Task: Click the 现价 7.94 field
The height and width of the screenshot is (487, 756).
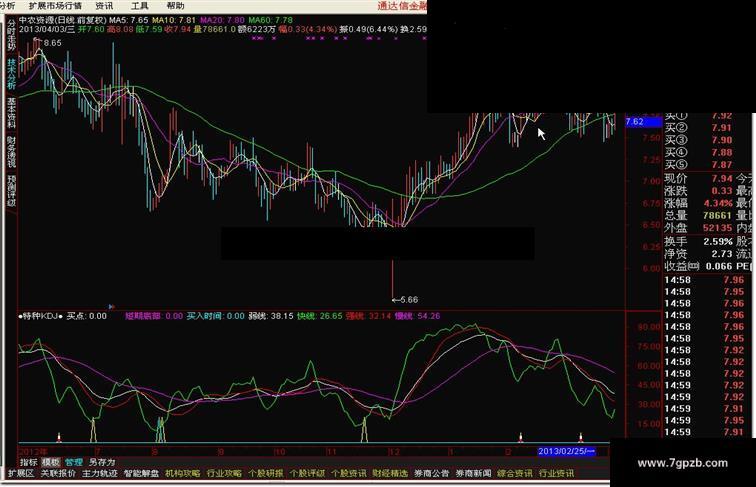Action: point(698,179)
